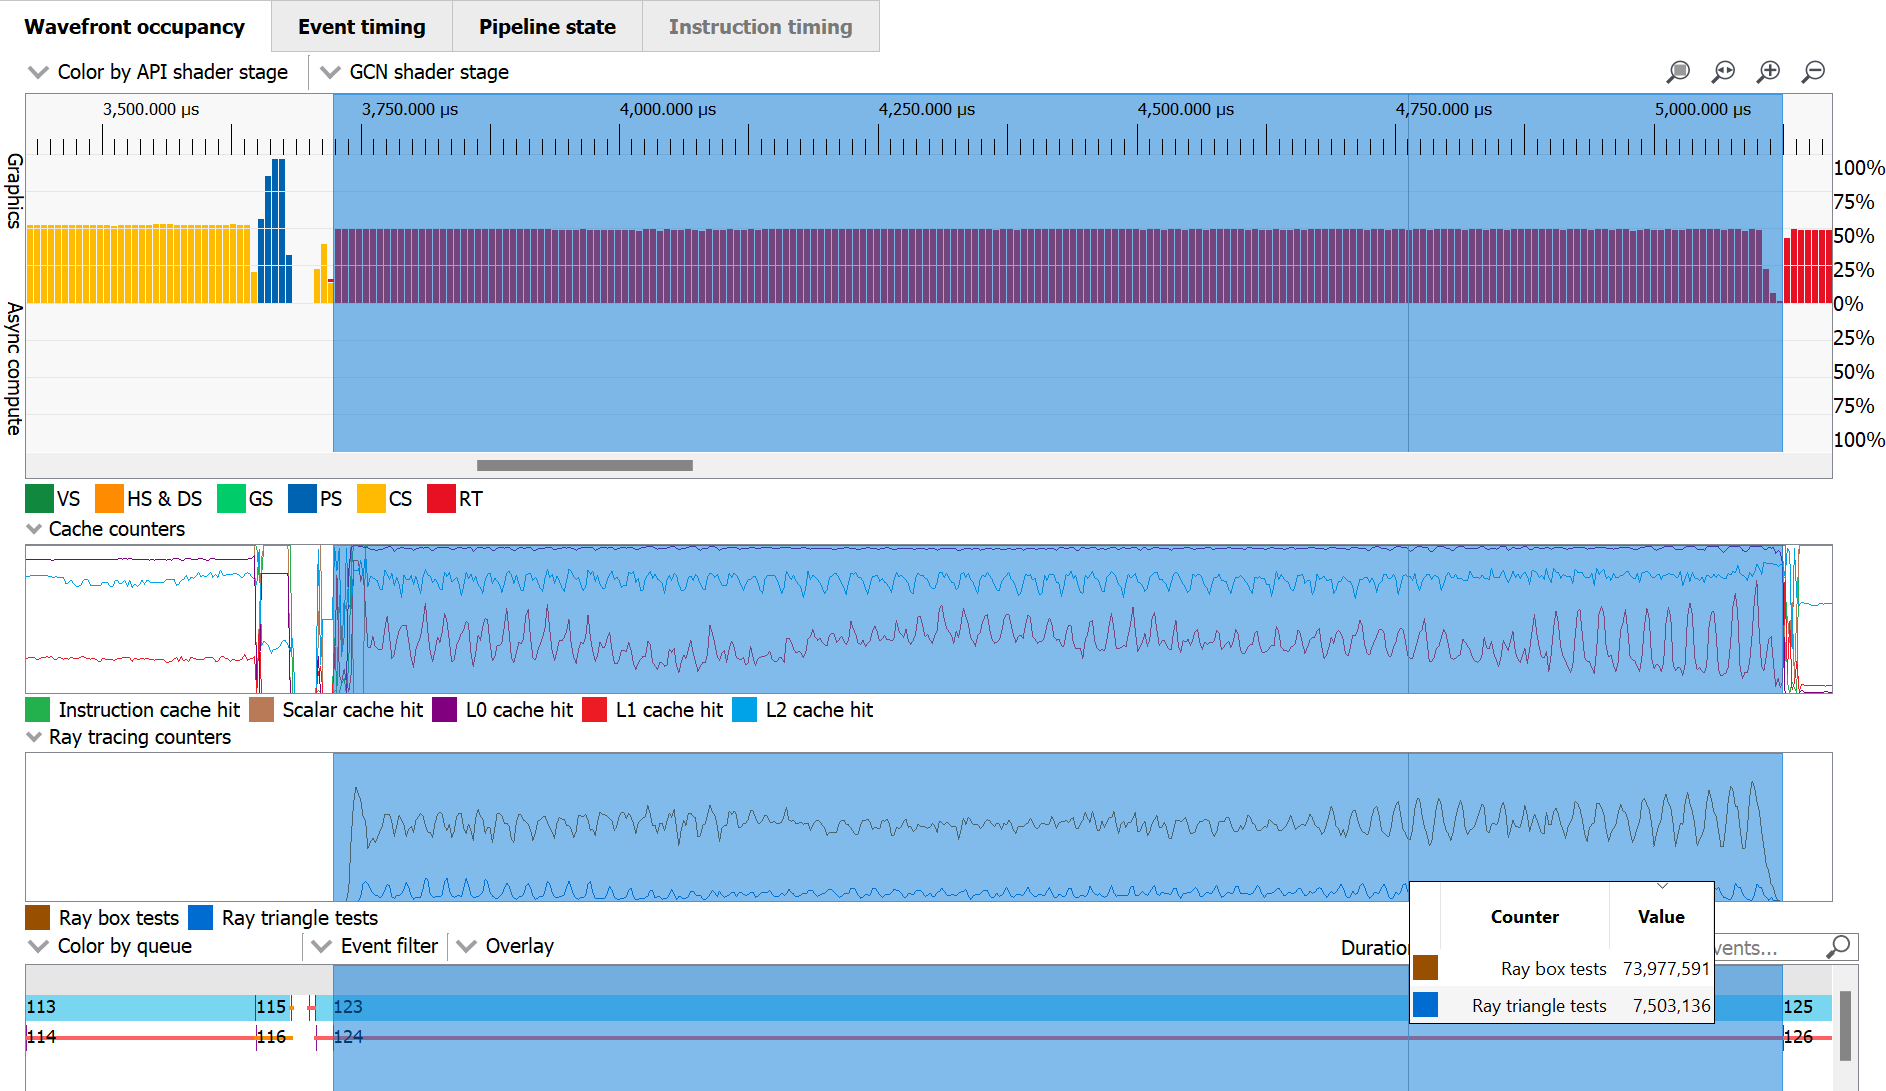This screenshot has width=1886, height=1091.
Task: Click the search icon in events field
Action: pyautogui.click(x=1838, y=947)
